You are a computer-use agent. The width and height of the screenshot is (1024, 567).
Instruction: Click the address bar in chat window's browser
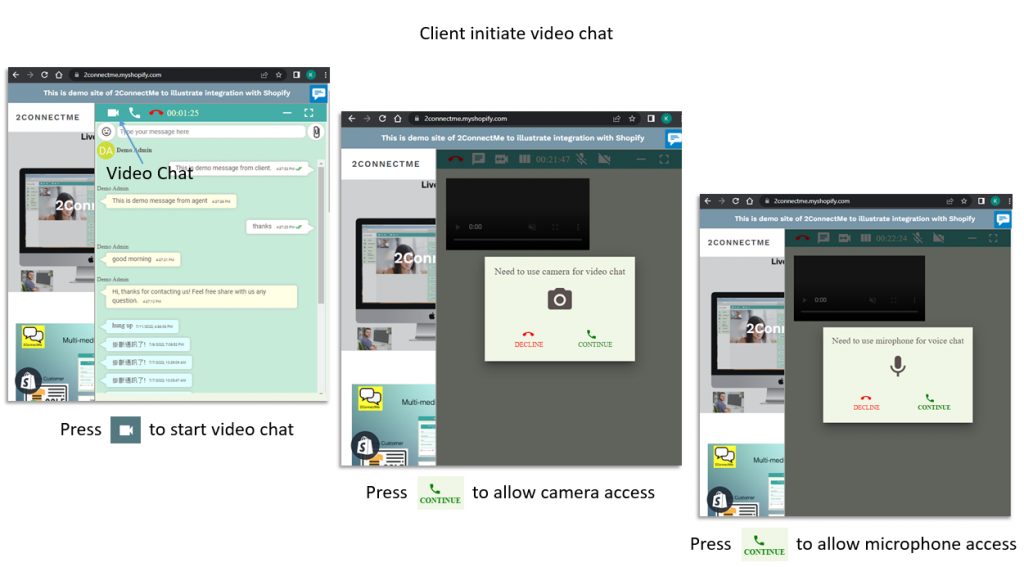pyautogui.click(x=163, y=74)
